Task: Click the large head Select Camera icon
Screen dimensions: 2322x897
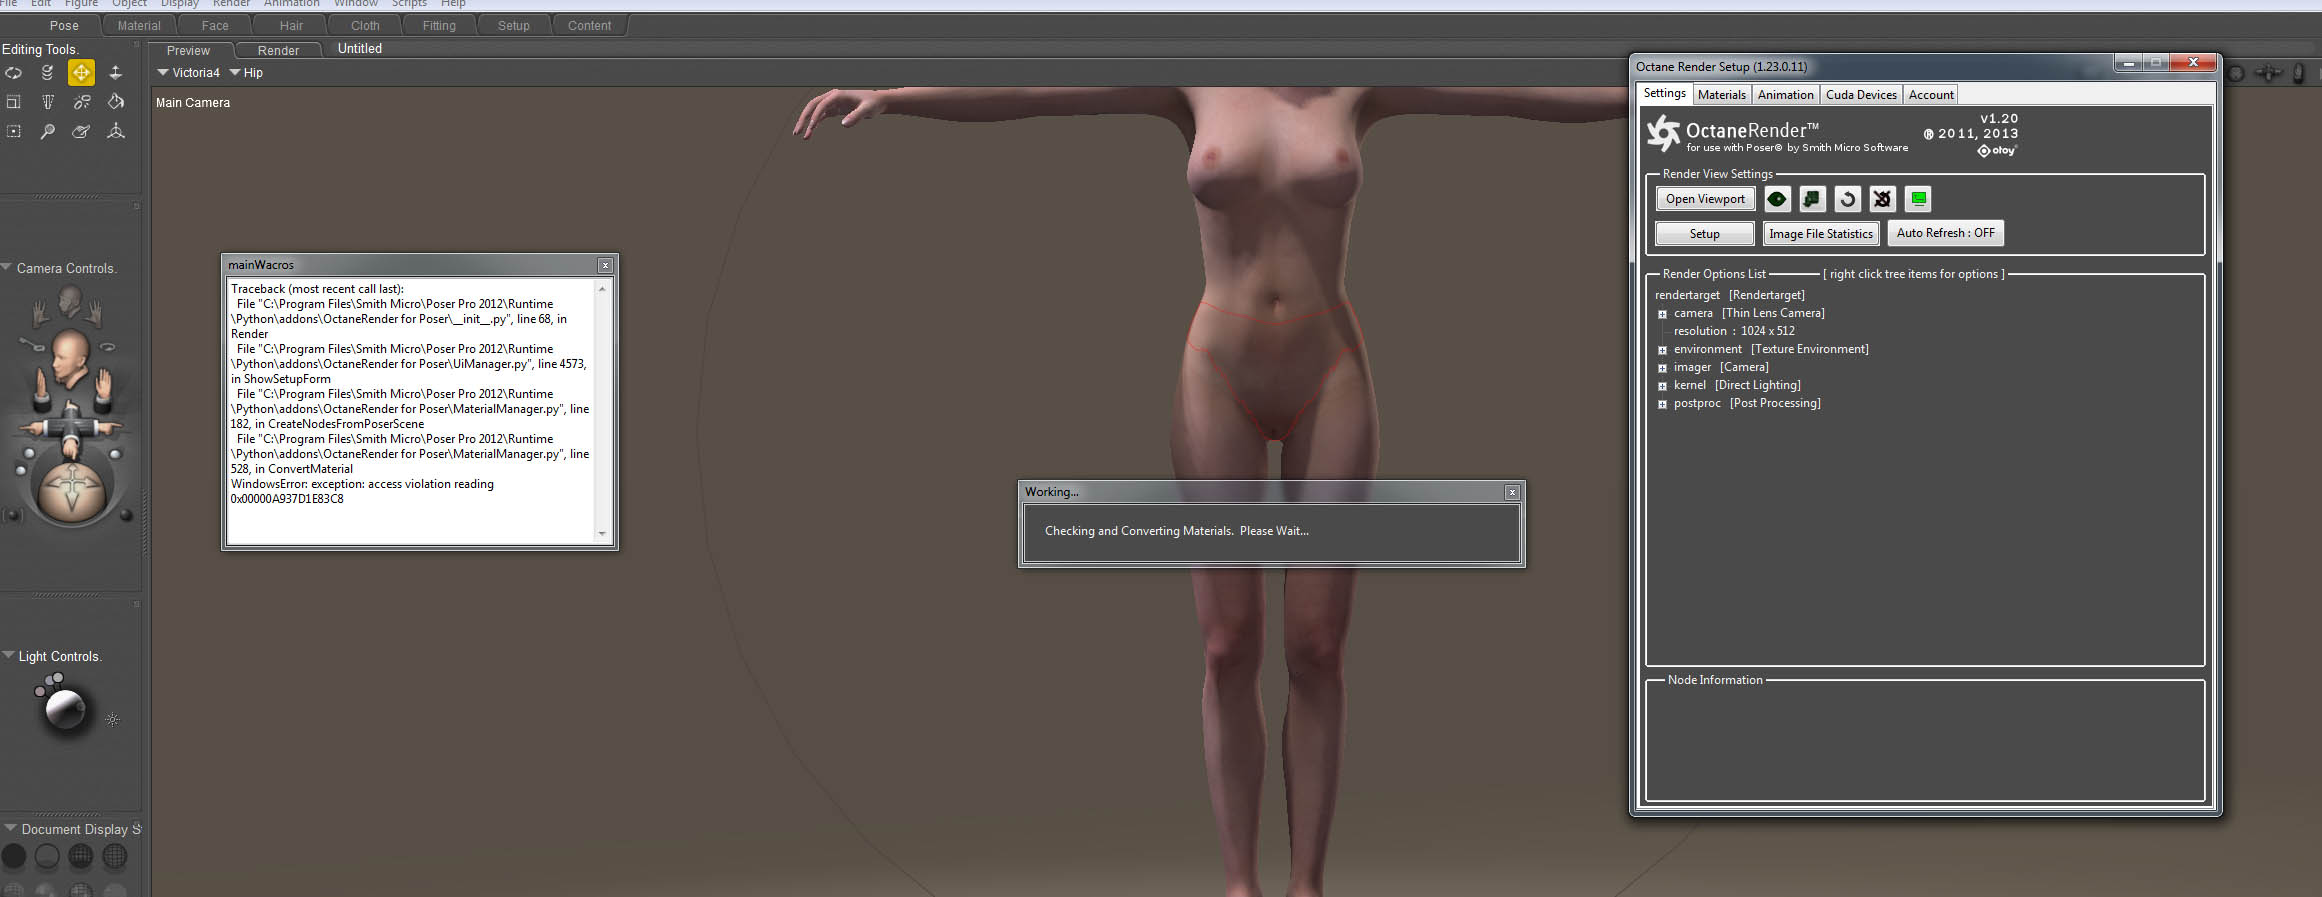Action: coord(70,357)
